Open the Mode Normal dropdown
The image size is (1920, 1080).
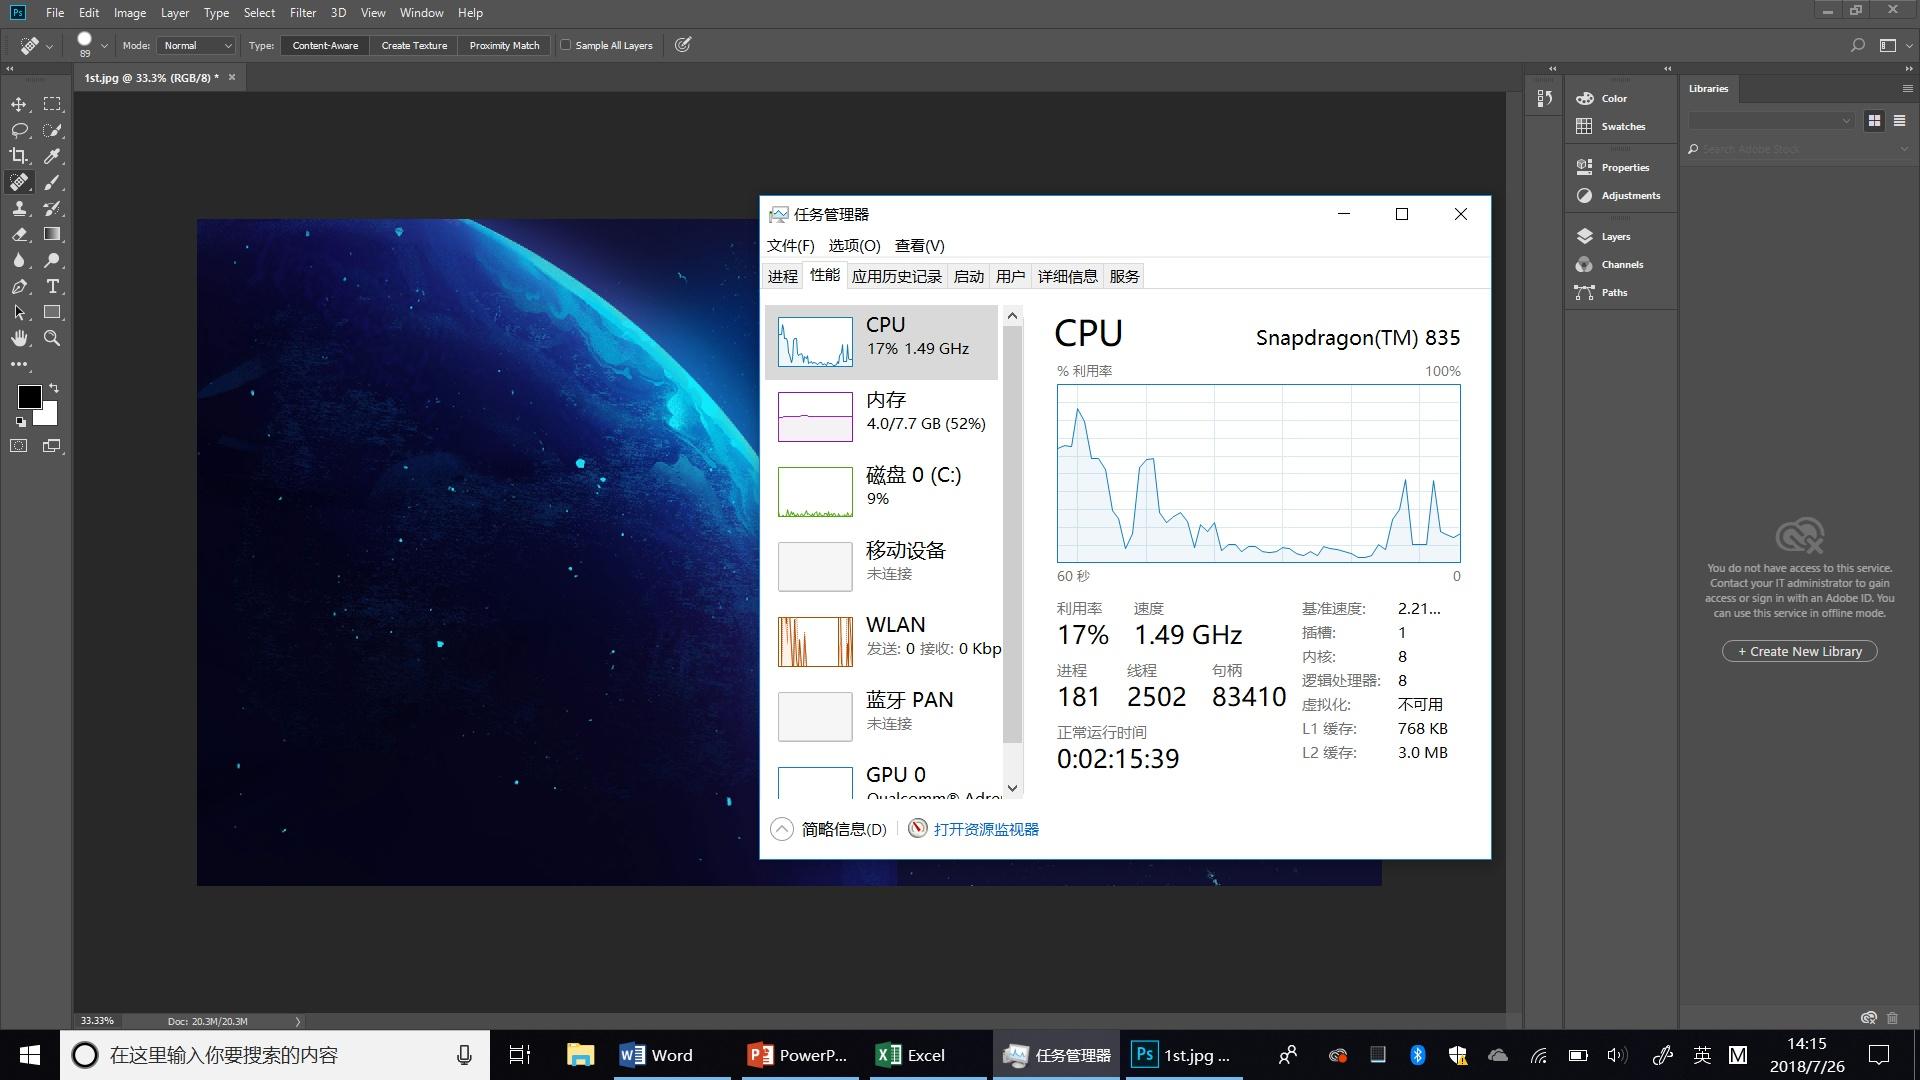[197, 45]
